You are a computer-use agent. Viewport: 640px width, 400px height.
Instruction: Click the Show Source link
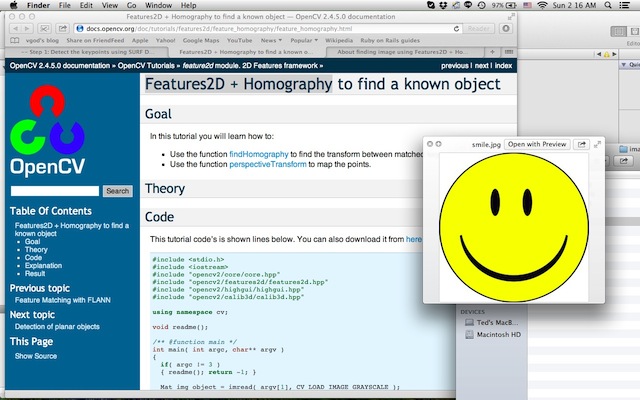[36, 356]
